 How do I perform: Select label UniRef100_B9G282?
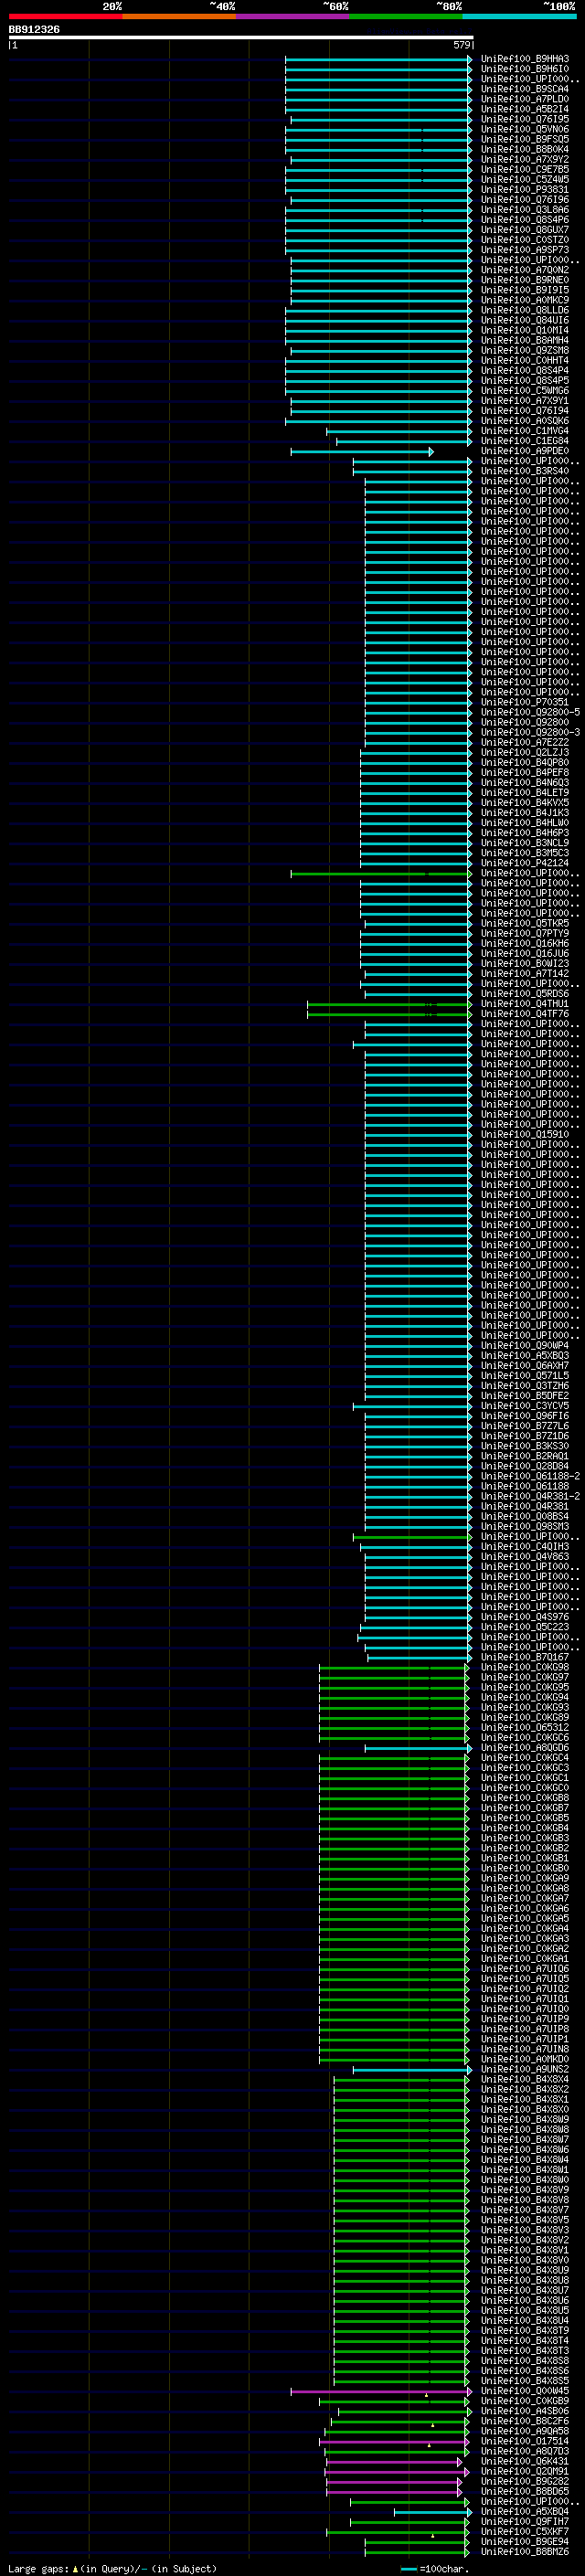tap(525, 2482)
